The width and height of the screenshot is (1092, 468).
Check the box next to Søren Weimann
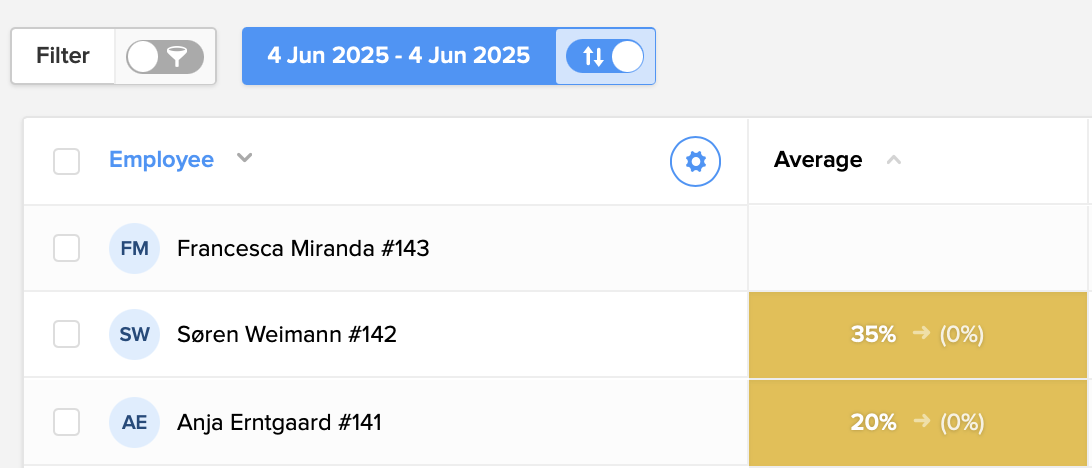(66, 334)
